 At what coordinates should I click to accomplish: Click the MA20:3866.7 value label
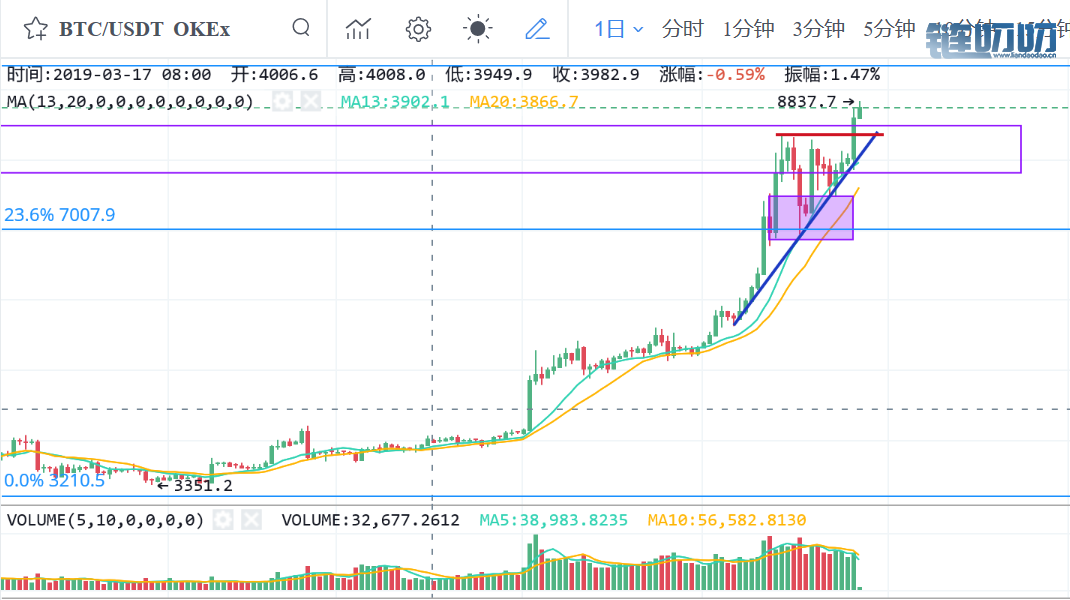523,102
